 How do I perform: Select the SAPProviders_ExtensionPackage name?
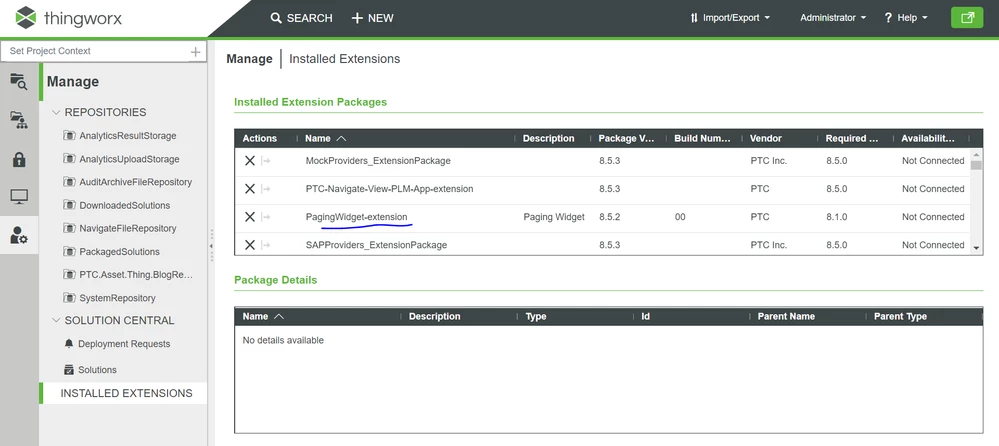pyautogui.click(x=376, y=245)
